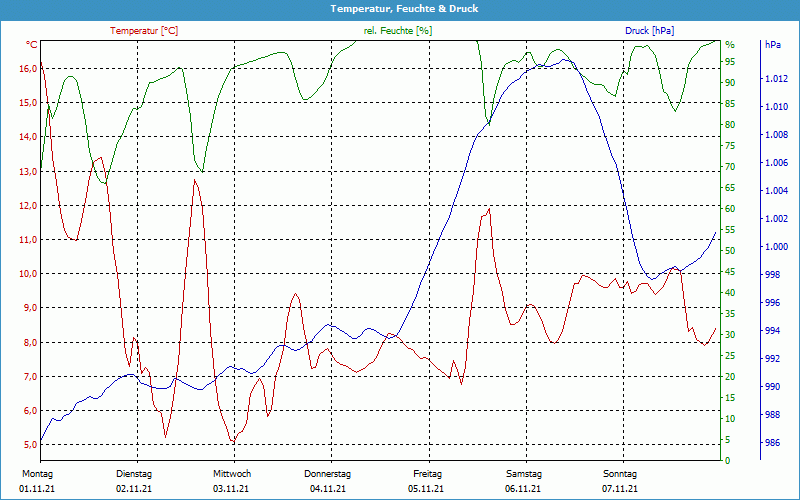
Task: Click the 11,0 temperature axis value
Action: 28,240
